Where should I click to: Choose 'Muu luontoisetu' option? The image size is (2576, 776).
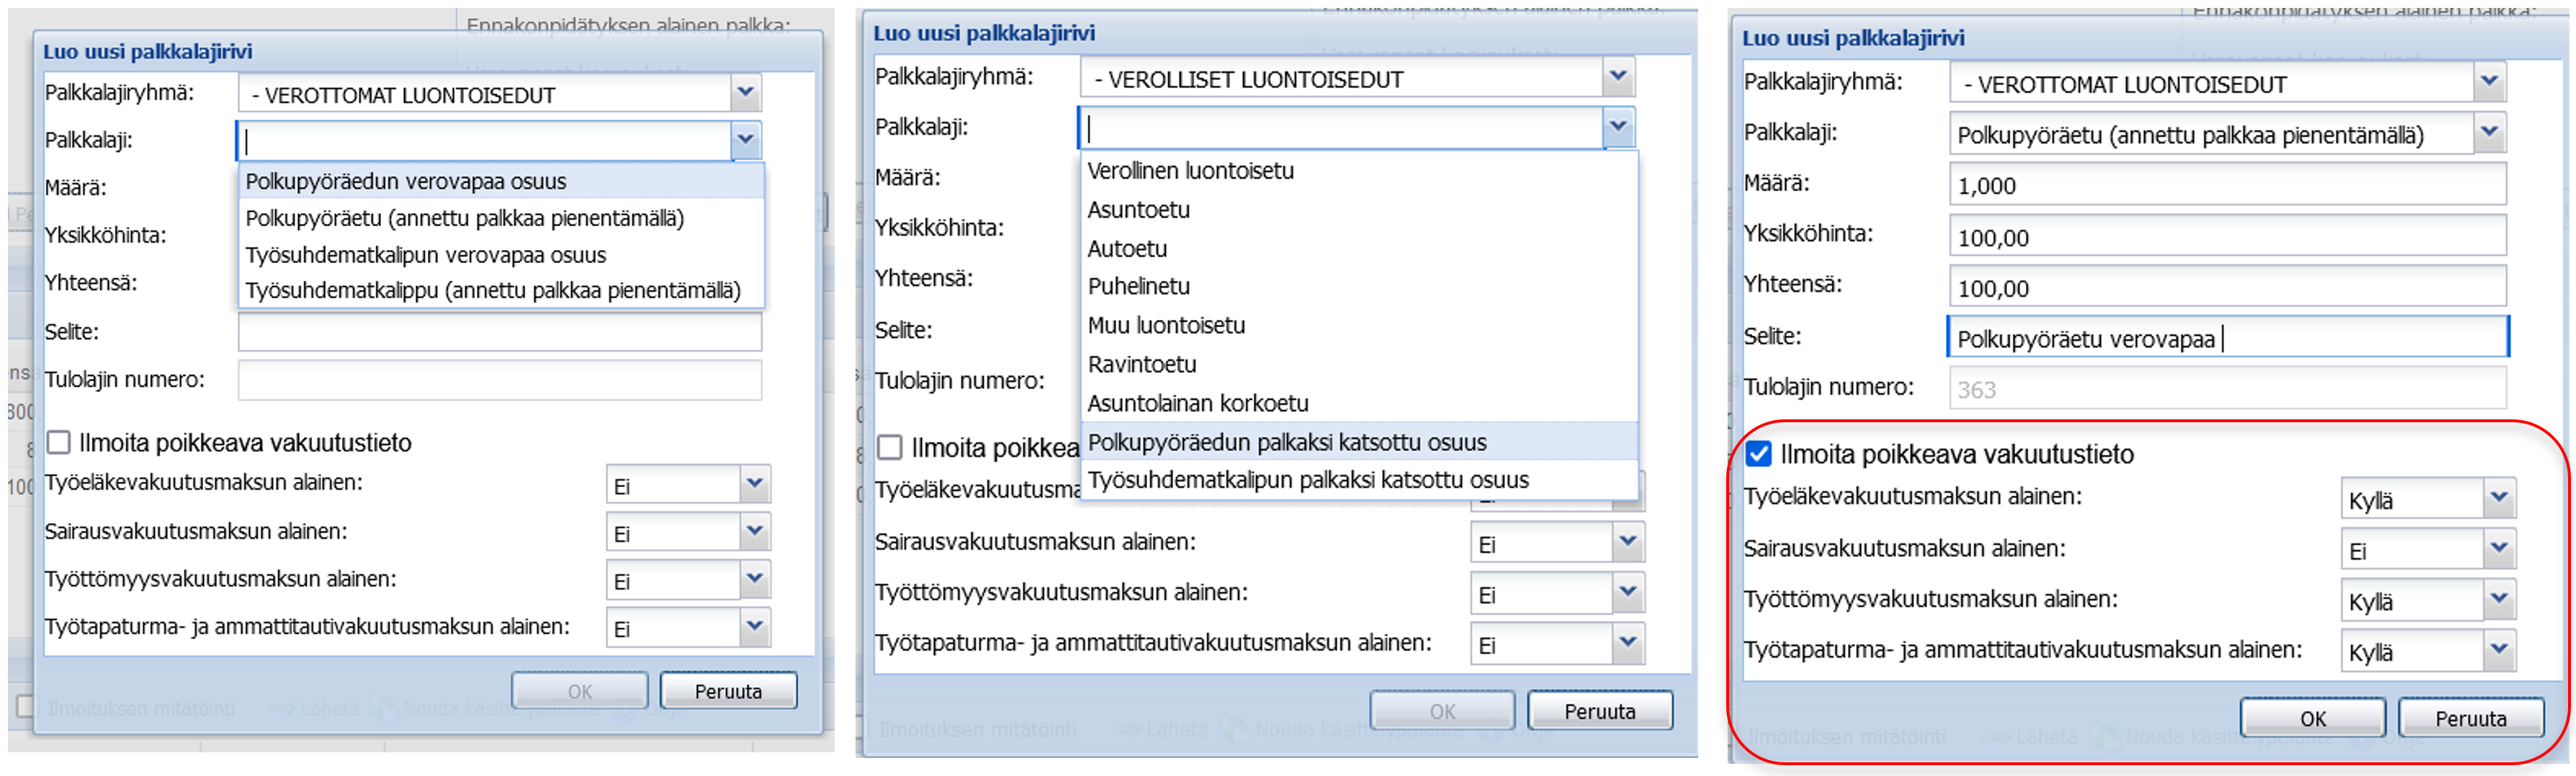[1360, 326]
